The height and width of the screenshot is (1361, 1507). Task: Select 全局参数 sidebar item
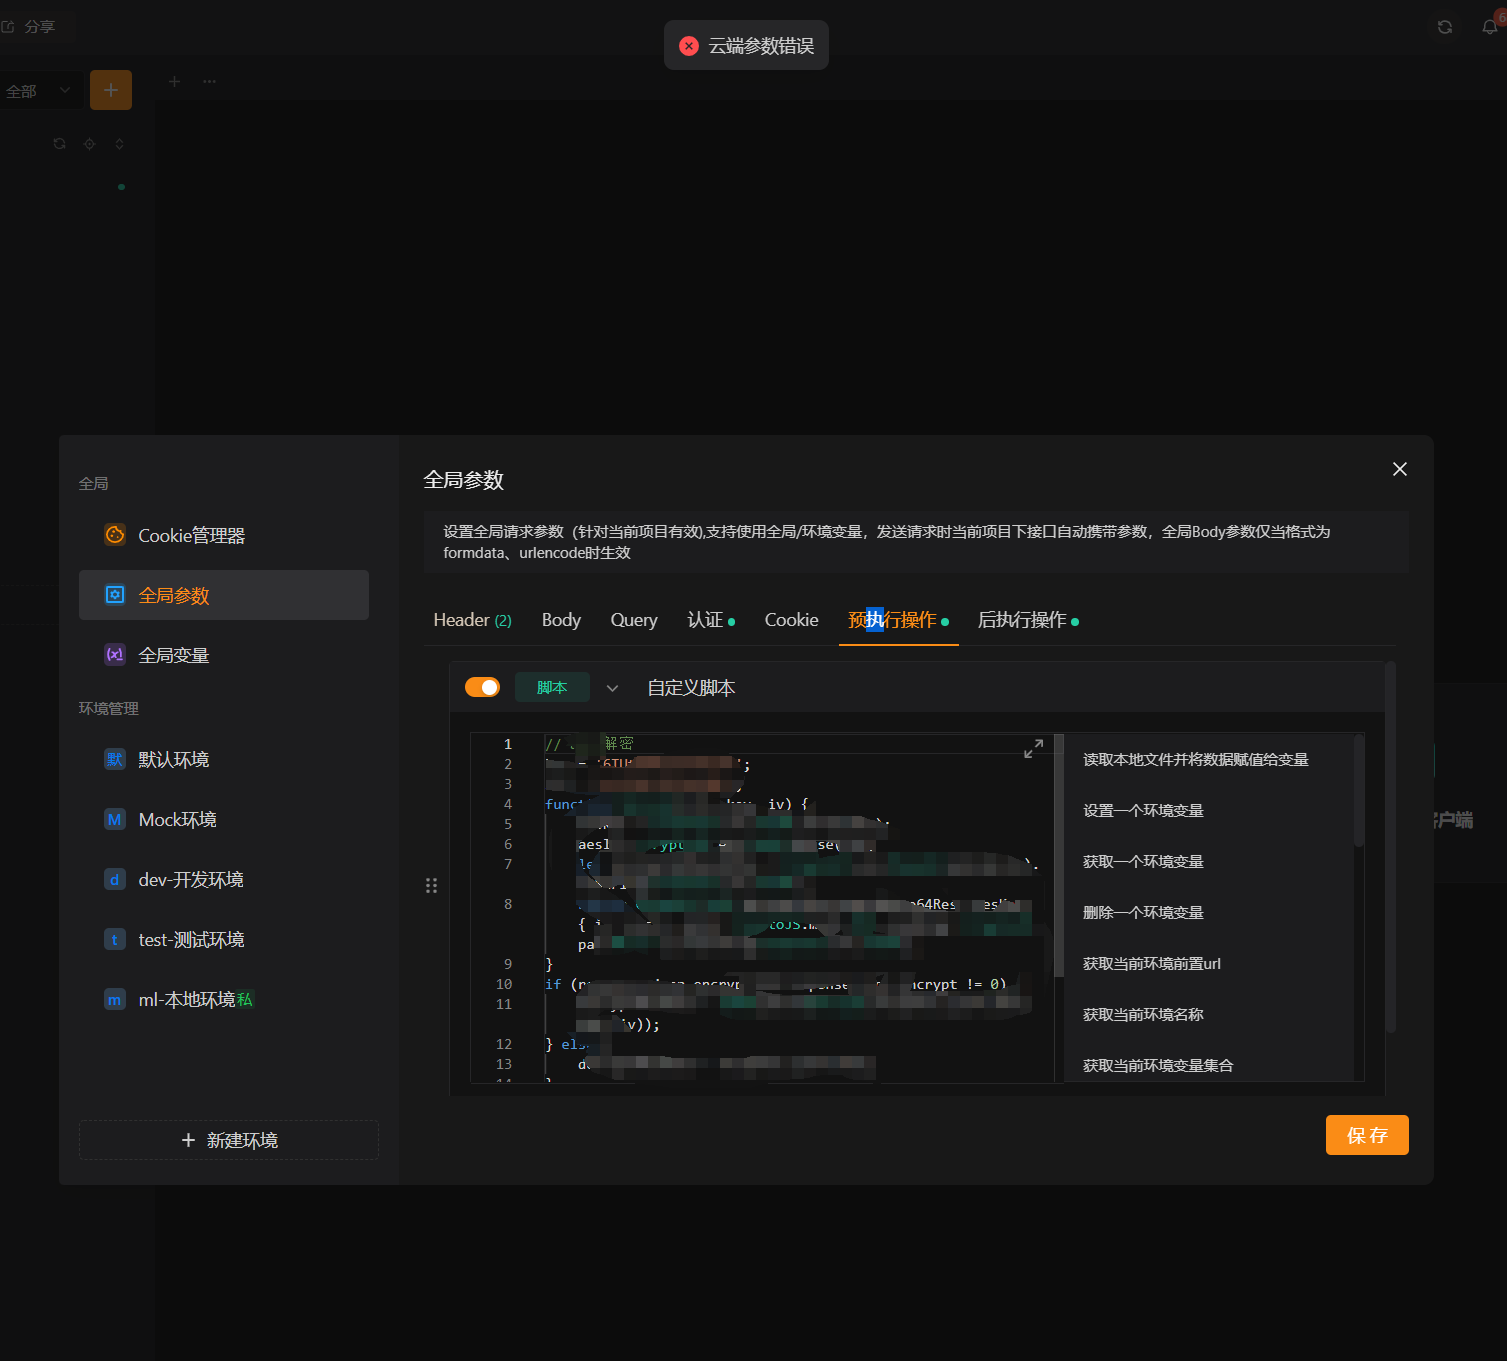(x=223, y=595)
